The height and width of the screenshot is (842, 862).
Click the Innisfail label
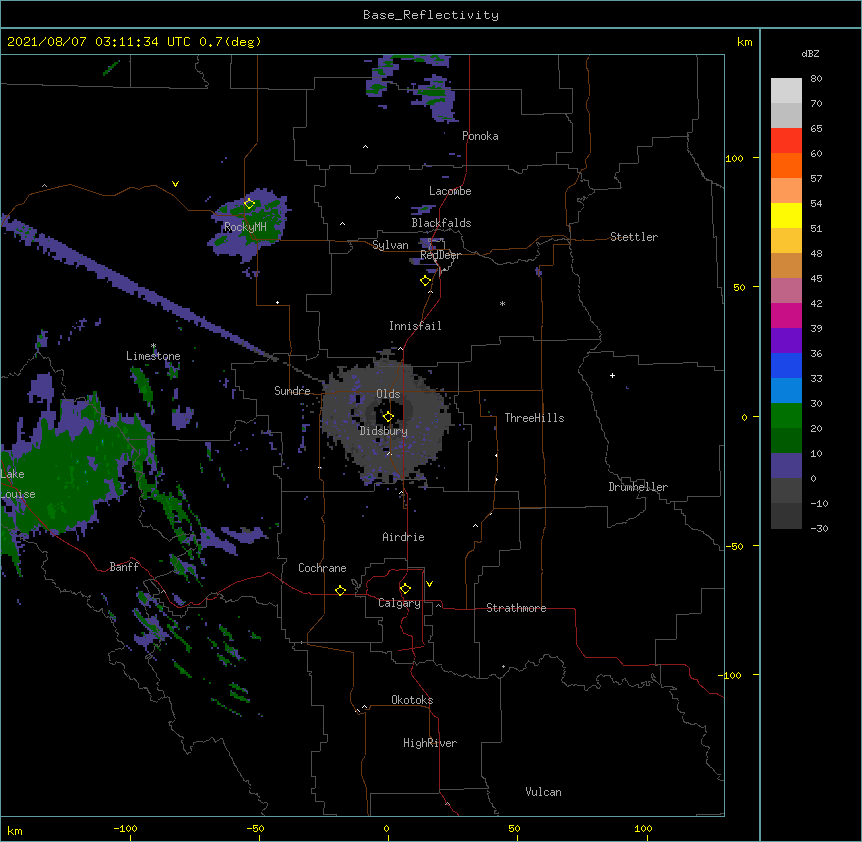pos(415,326)
